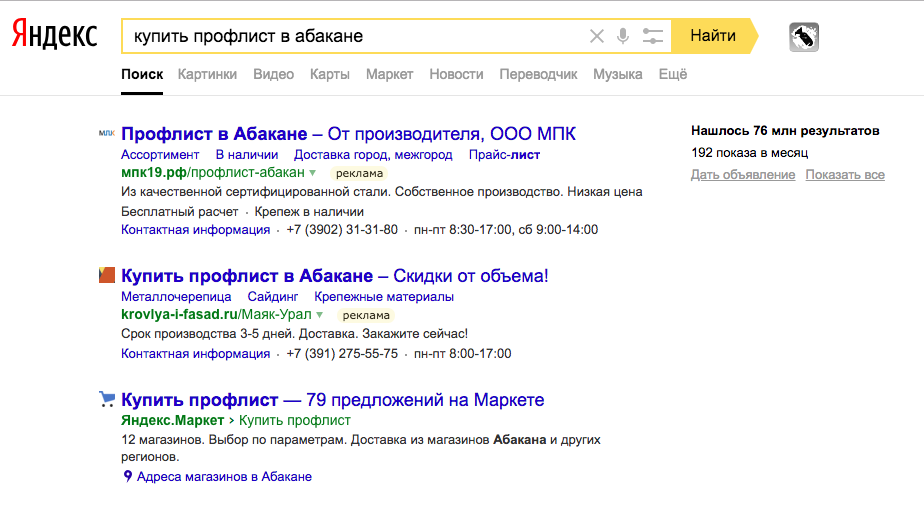Click the yellow Найти button
The image size is (924, 505).
[x=714, y=36]
